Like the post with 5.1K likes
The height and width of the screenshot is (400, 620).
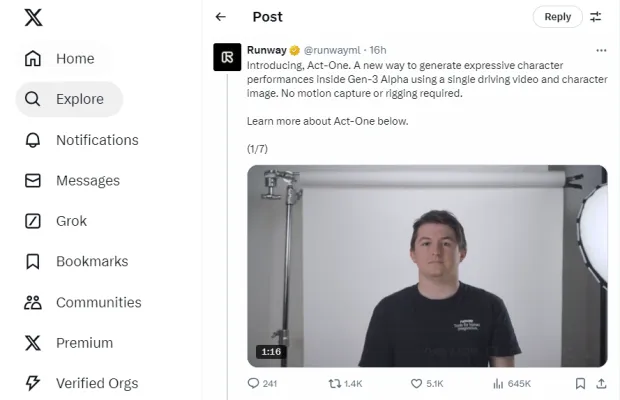tap(417, 383)
